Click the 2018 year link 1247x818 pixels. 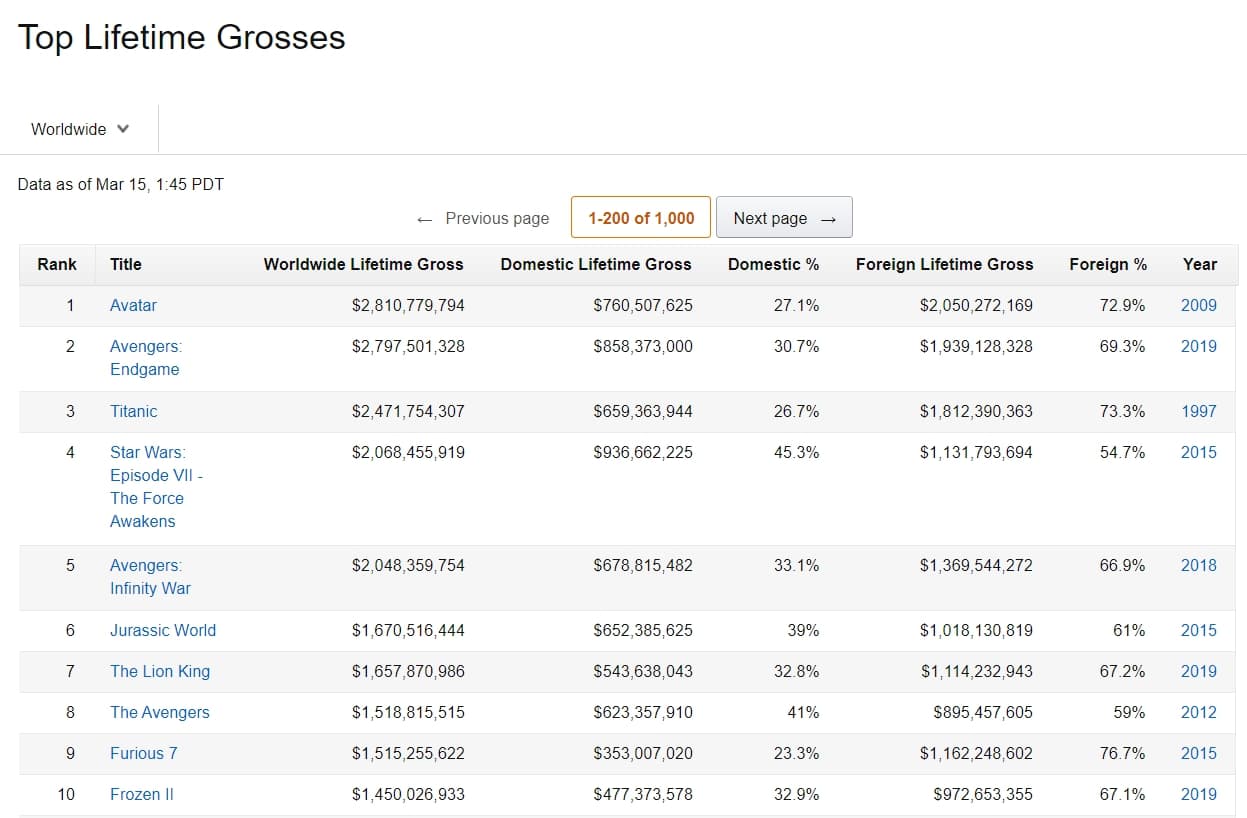(1198, 565)
